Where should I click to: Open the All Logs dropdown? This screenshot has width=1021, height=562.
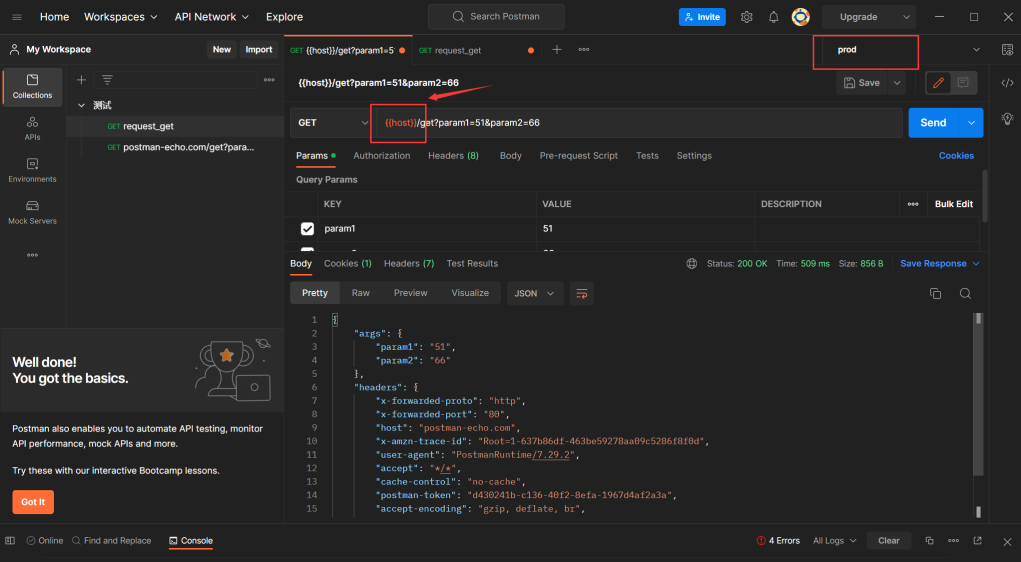pyautogui.click(x=834, y=541)
